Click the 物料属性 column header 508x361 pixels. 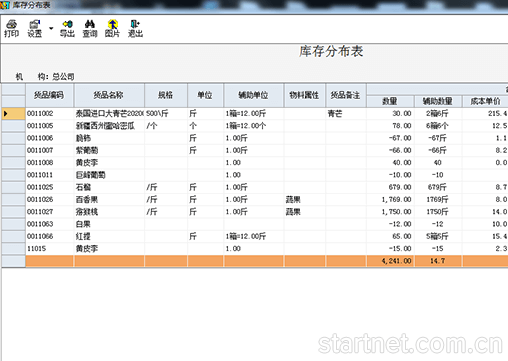pos(304,95)
